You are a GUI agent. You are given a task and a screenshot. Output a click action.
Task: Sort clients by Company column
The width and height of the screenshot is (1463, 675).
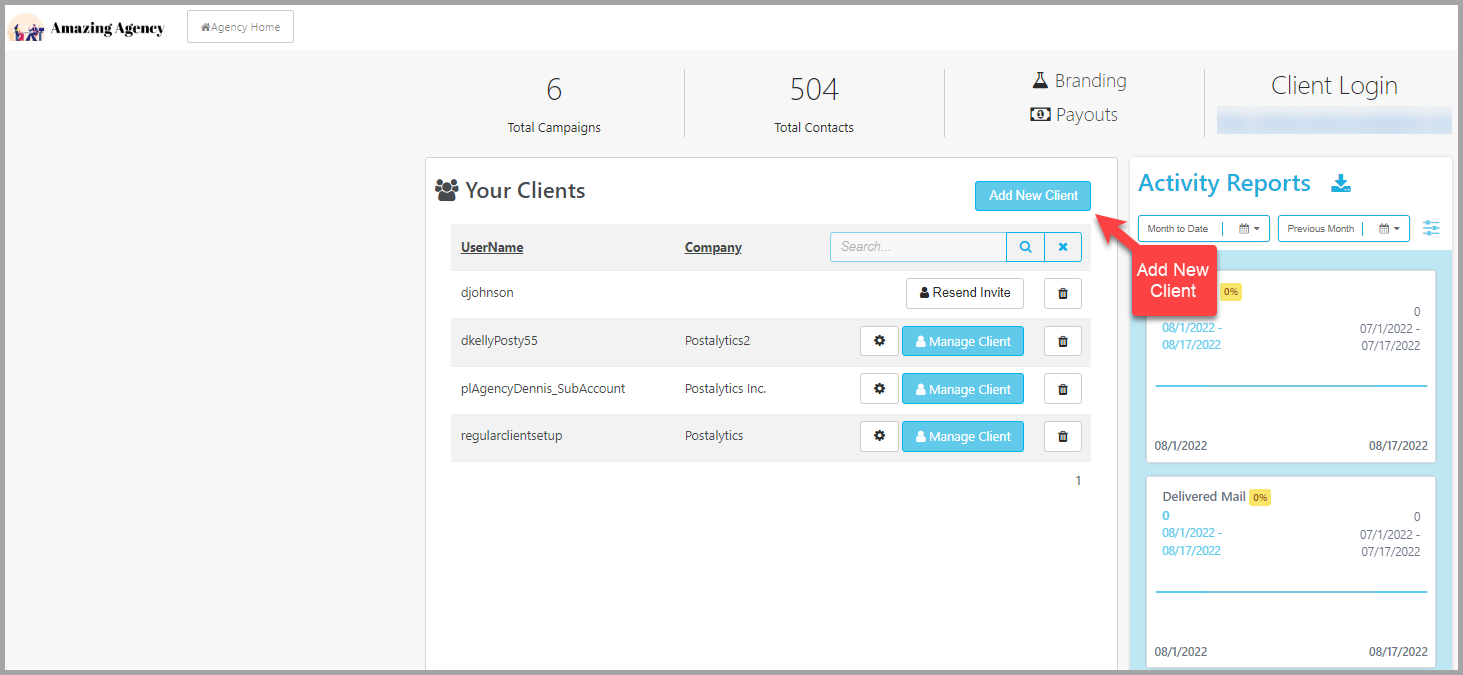[713, 247]
